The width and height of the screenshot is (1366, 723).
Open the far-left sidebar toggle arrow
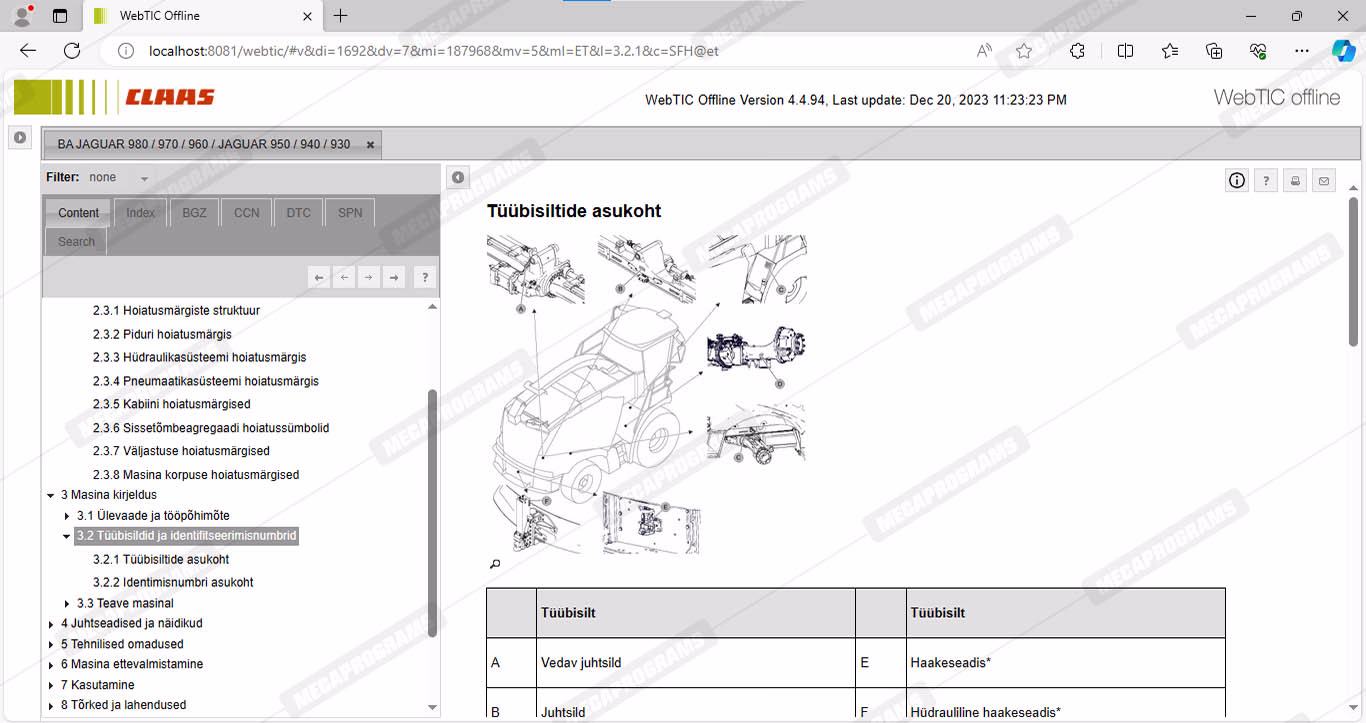[20, 137]
